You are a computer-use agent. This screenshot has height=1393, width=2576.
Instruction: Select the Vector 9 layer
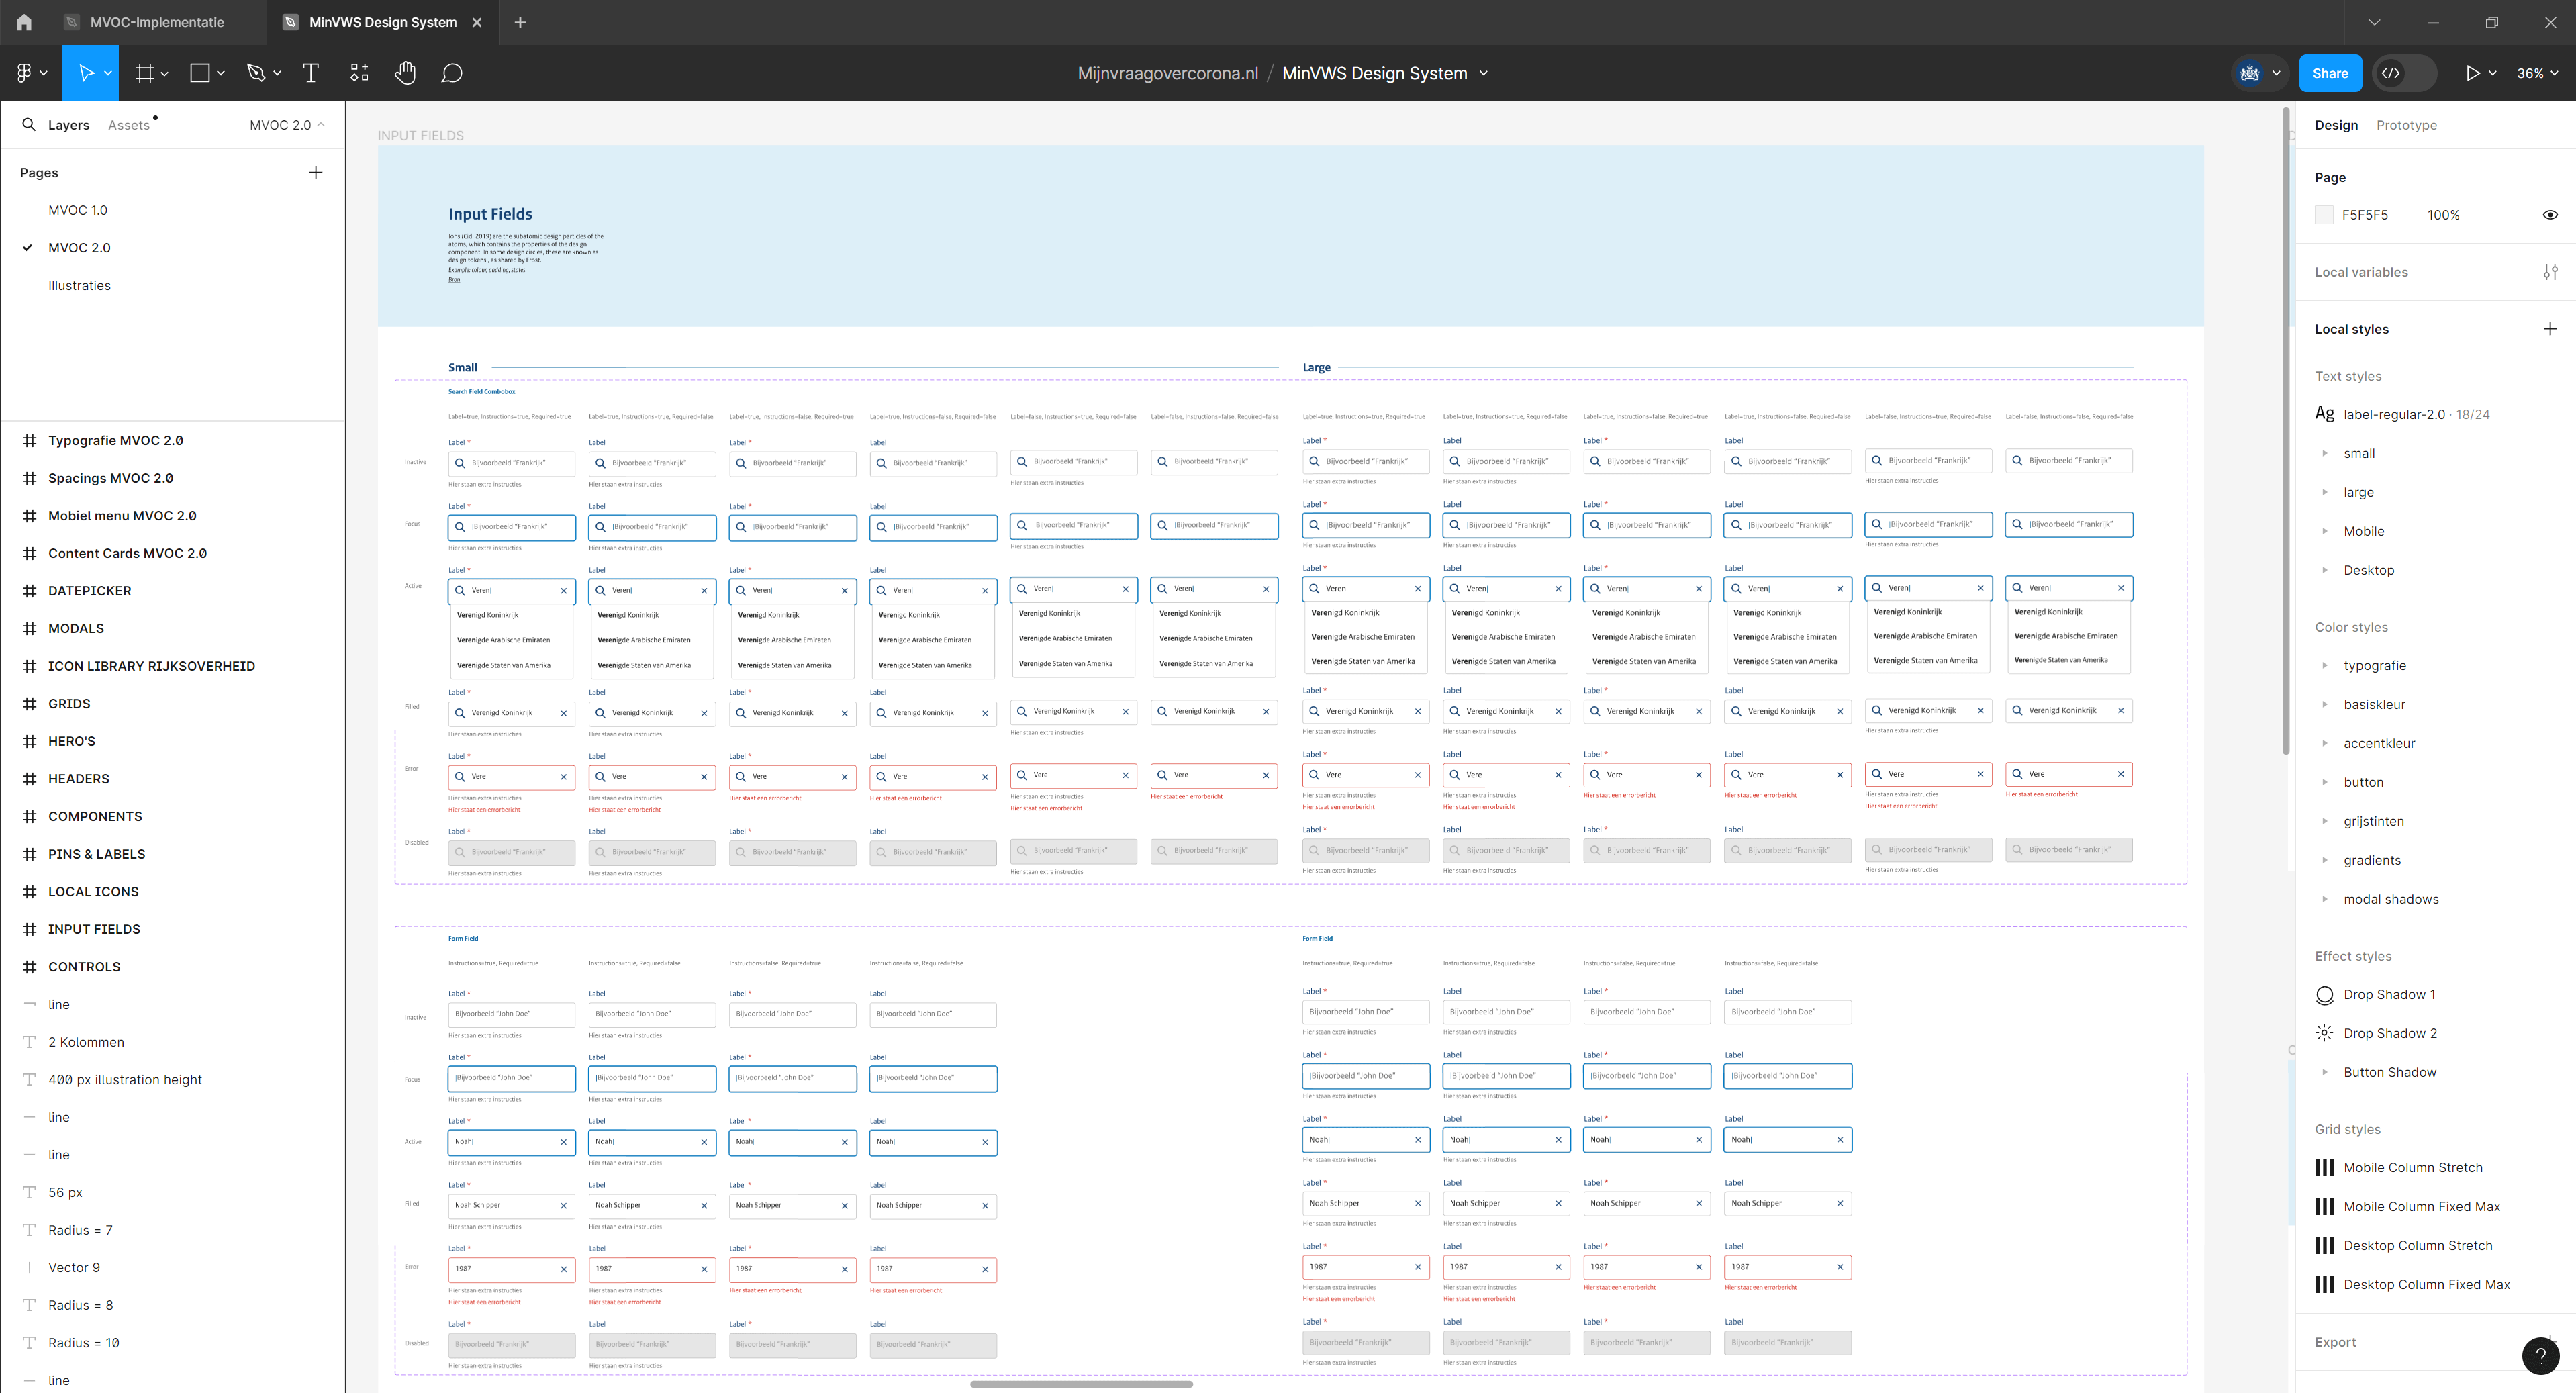74,1268
